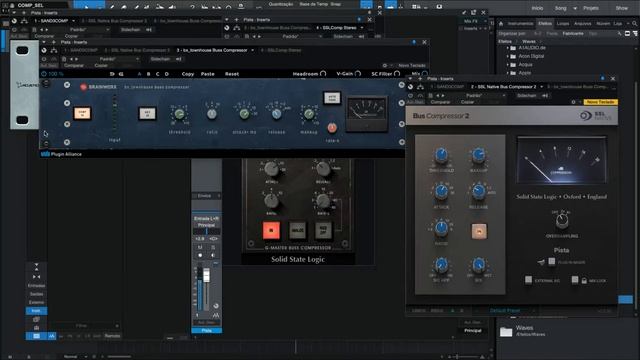Screen dimensions: 640x360
Task: Add insert with plus icon in townhouse window
Action: [x=53, y=42]
